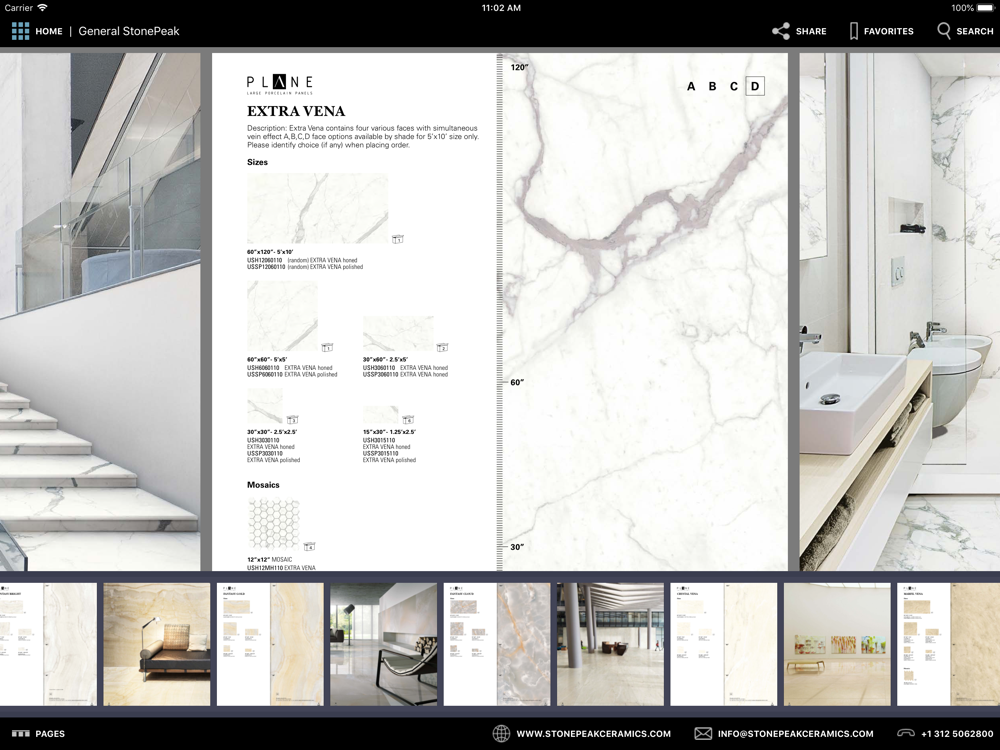
Task: Open the first cut-off page thumbnail in the strip
Action: [x=48, y=644]
